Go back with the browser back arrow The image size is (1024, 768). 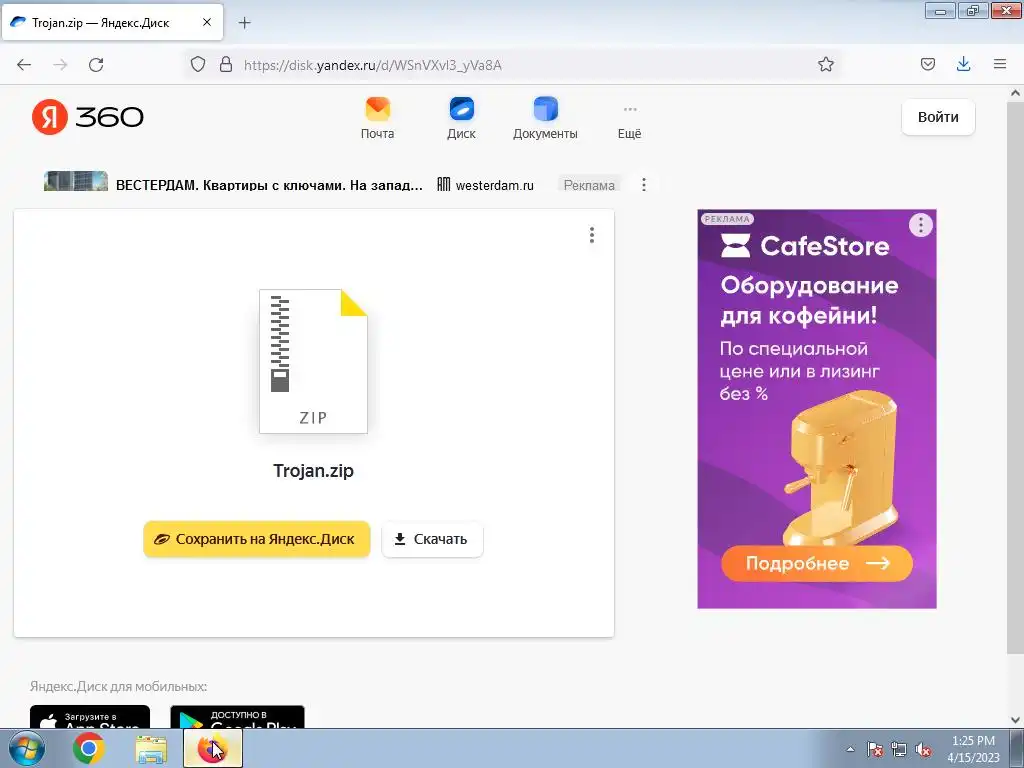(x=24, y=65)
